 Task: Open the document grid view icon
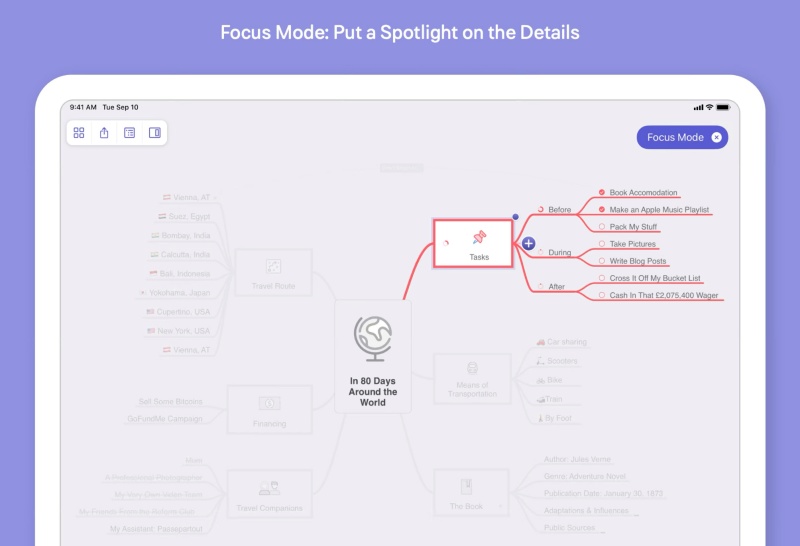(x=79, y=133)
